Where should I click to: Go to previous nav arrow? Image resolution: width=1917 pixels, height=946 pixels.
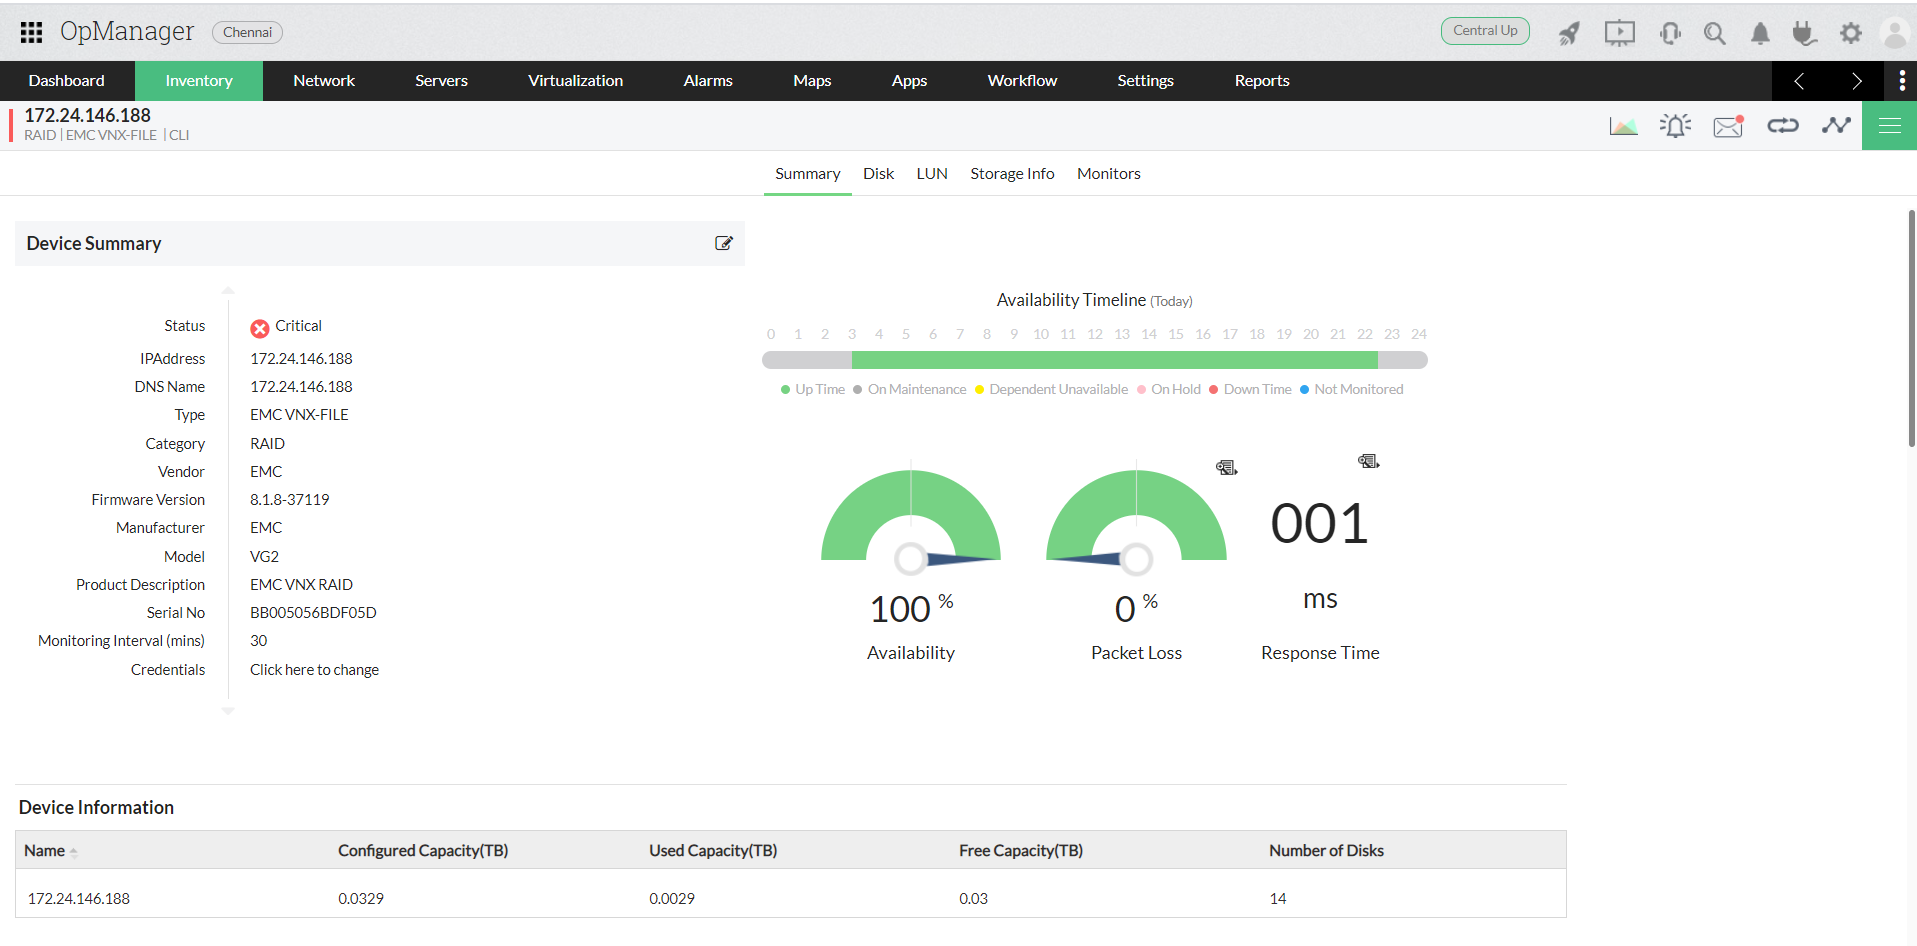pos(1799,81)
